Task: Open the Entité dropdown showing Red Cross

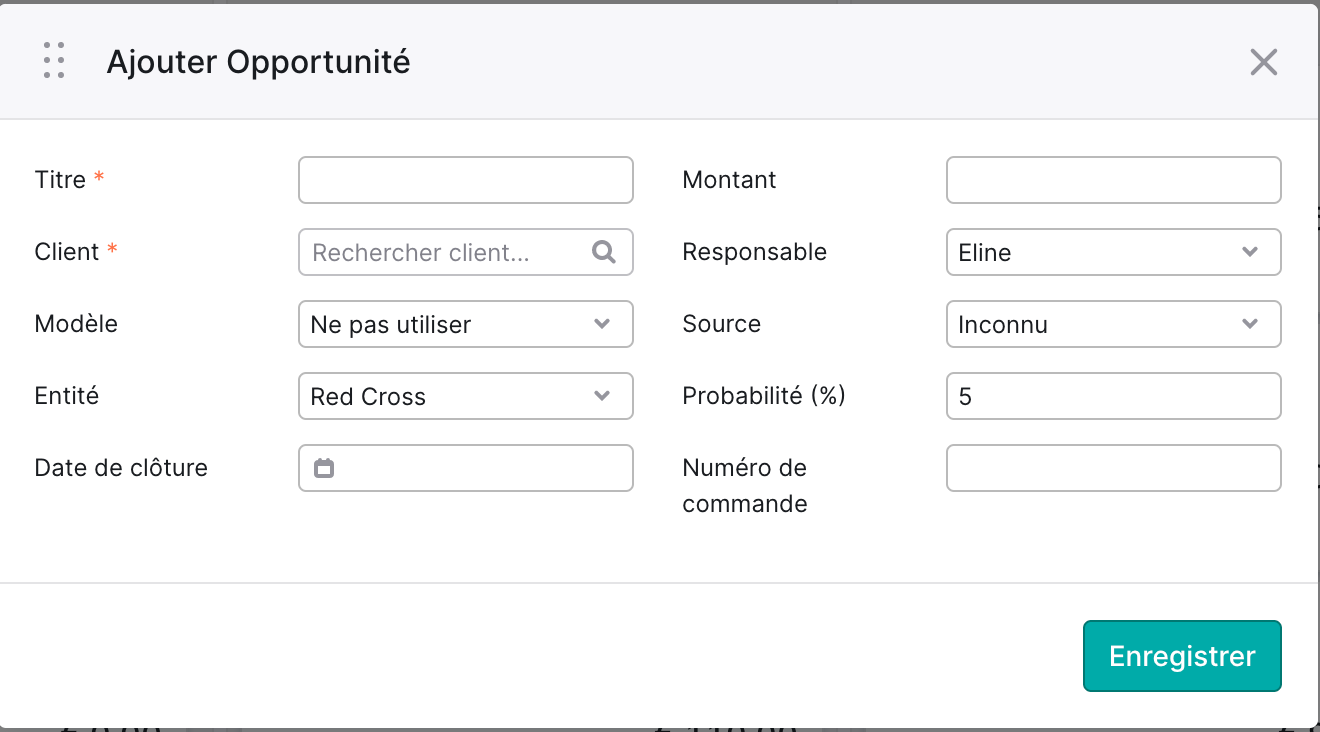Action: (466, 396)
